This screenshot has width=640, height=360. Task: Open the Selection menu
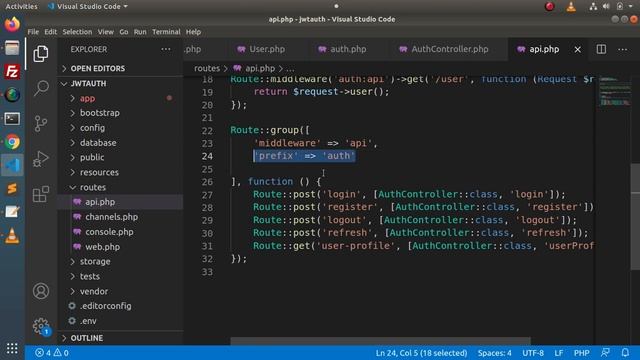click(77, 32)
